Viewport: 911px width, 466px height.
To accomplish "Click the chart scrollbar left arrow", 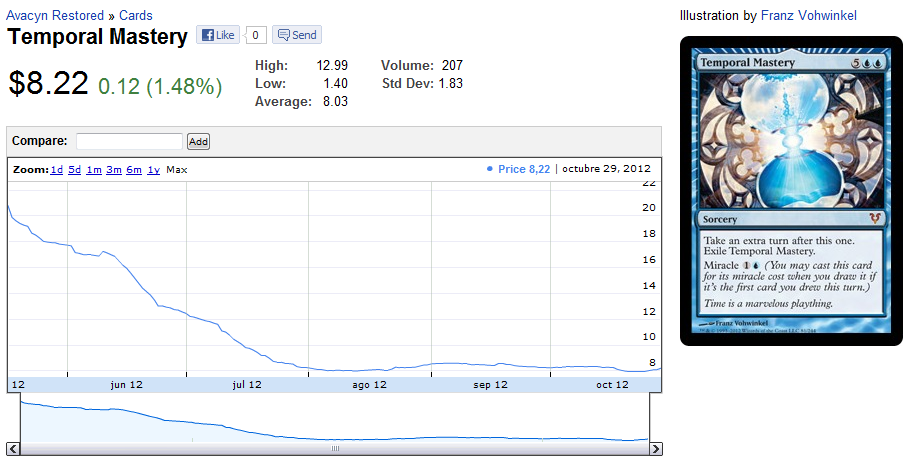I will coord(13,449).
